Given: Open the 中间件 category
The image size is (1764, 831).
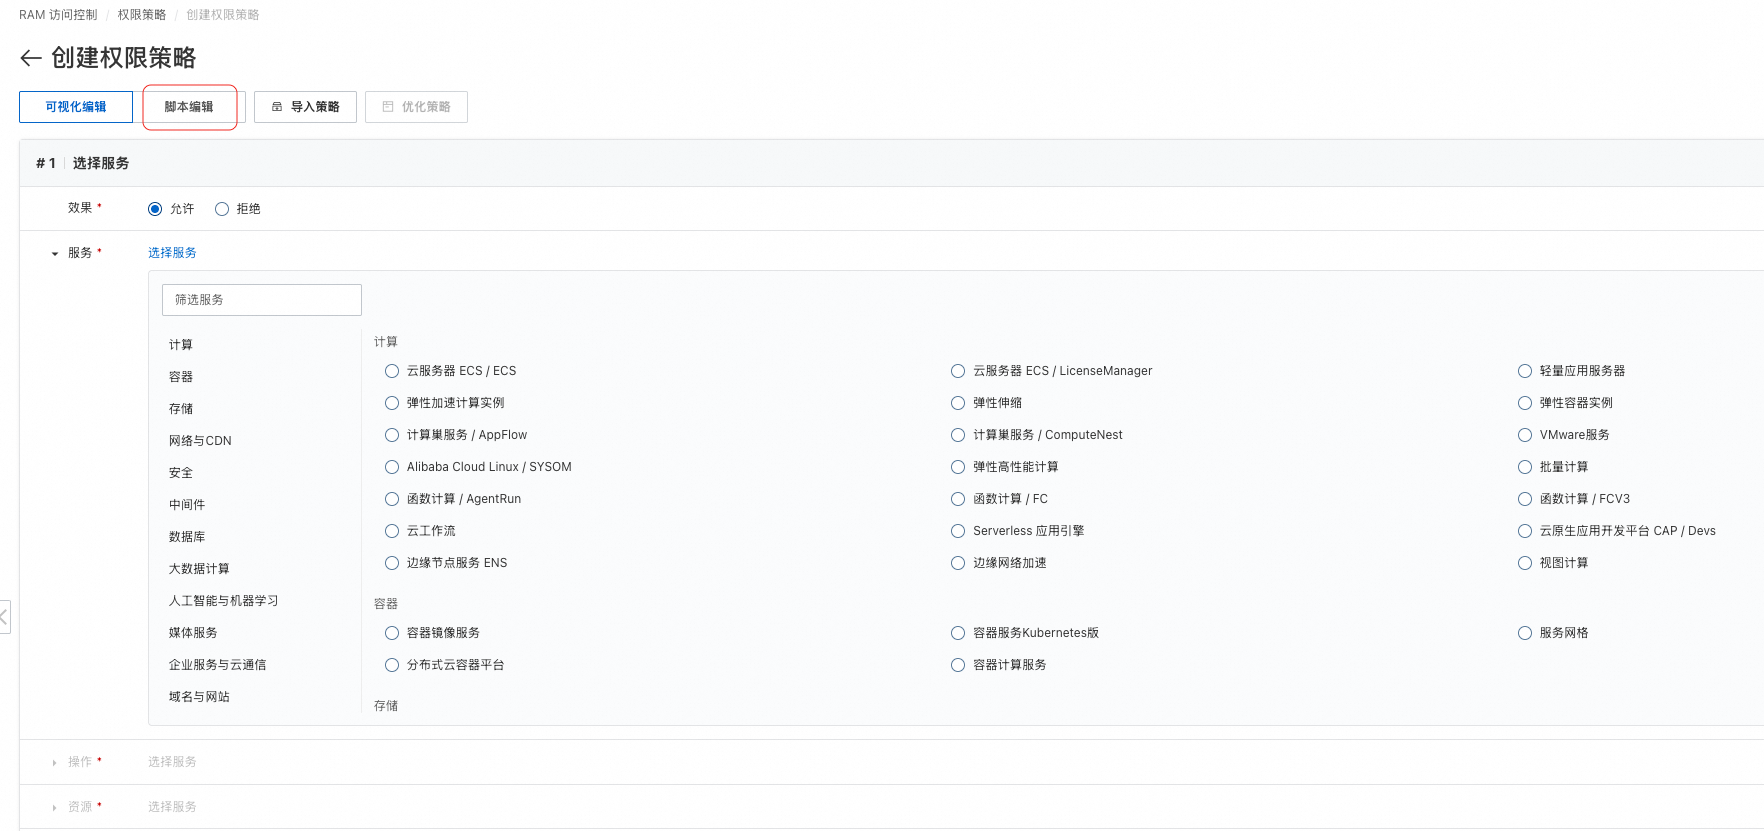Looking at the screenshot, I should coord(187,505).
